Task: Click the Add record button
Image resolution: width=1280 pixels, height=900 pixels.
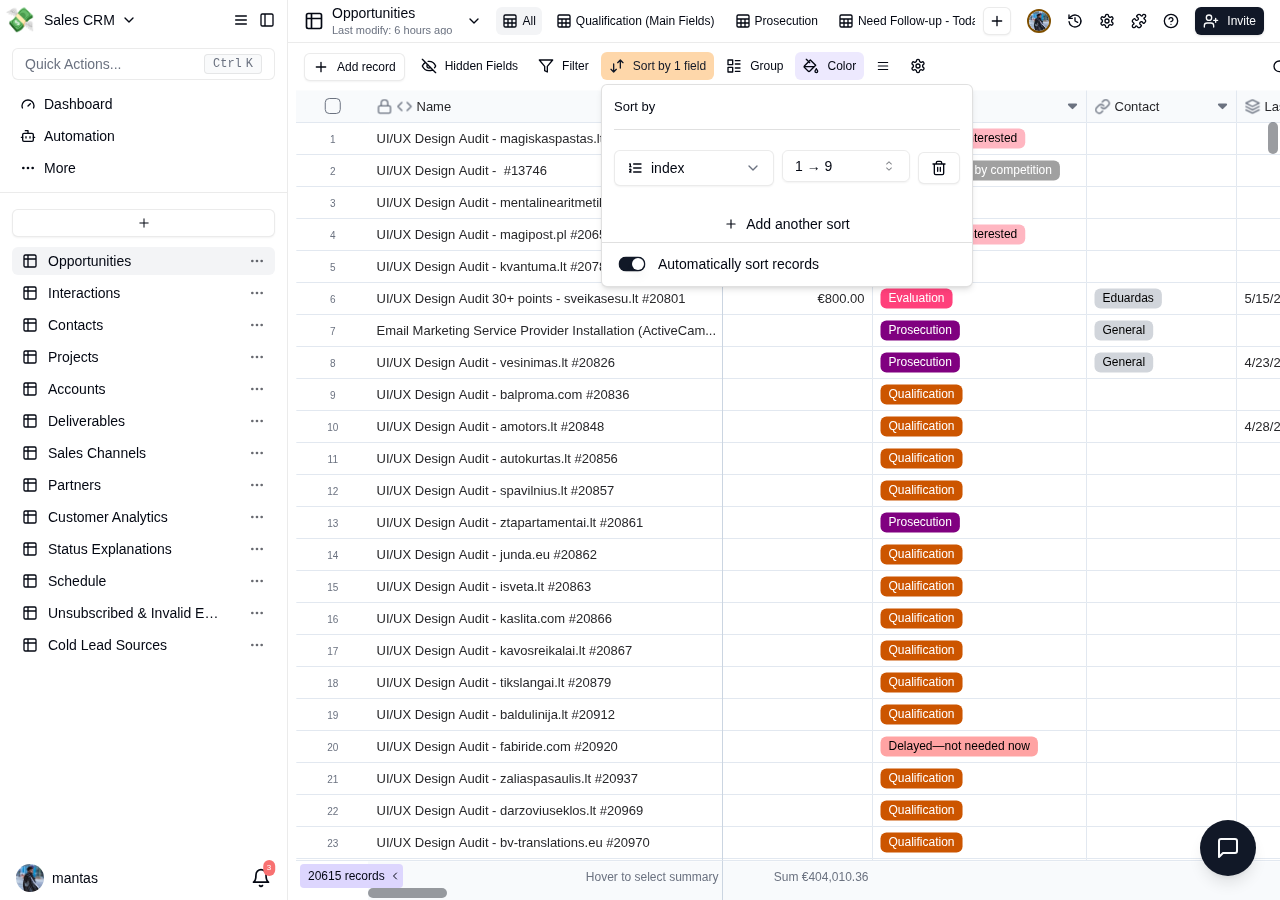Action: tap(354, 67)
